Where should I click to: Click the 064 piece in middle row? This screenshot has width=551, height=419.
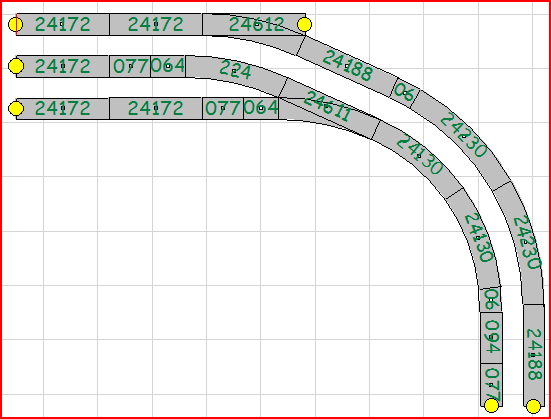(x=168, y=66)
